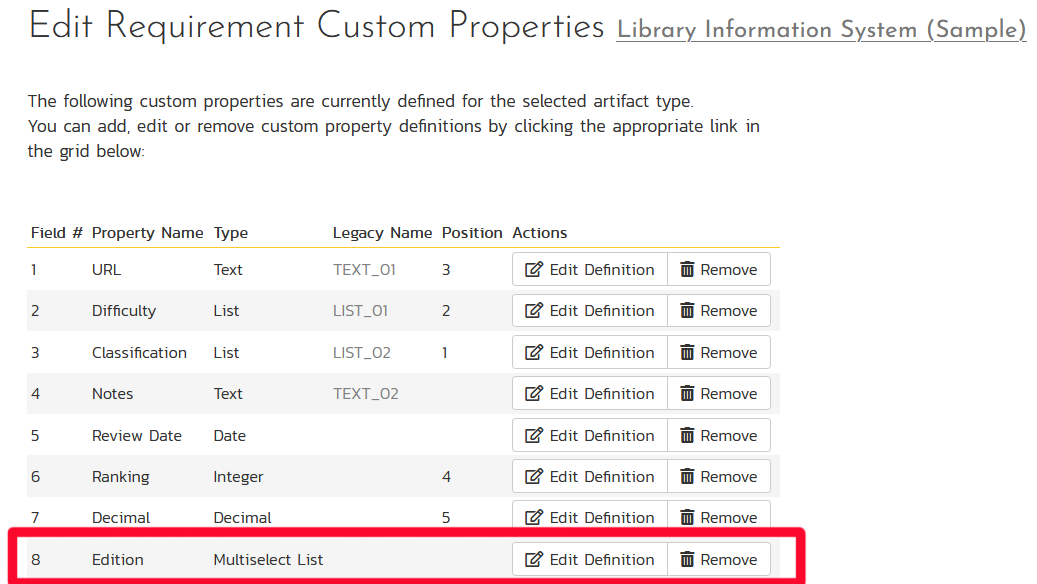Remove the Notes custom property
1037x584 pixels.
point(719,394)
